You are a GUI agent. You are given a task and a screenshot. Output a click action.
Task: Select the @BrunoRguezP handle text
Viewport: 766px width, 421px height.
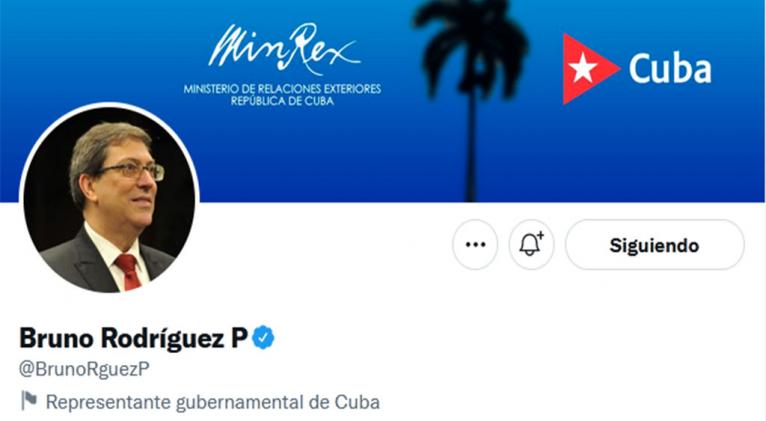click(85, 370)
